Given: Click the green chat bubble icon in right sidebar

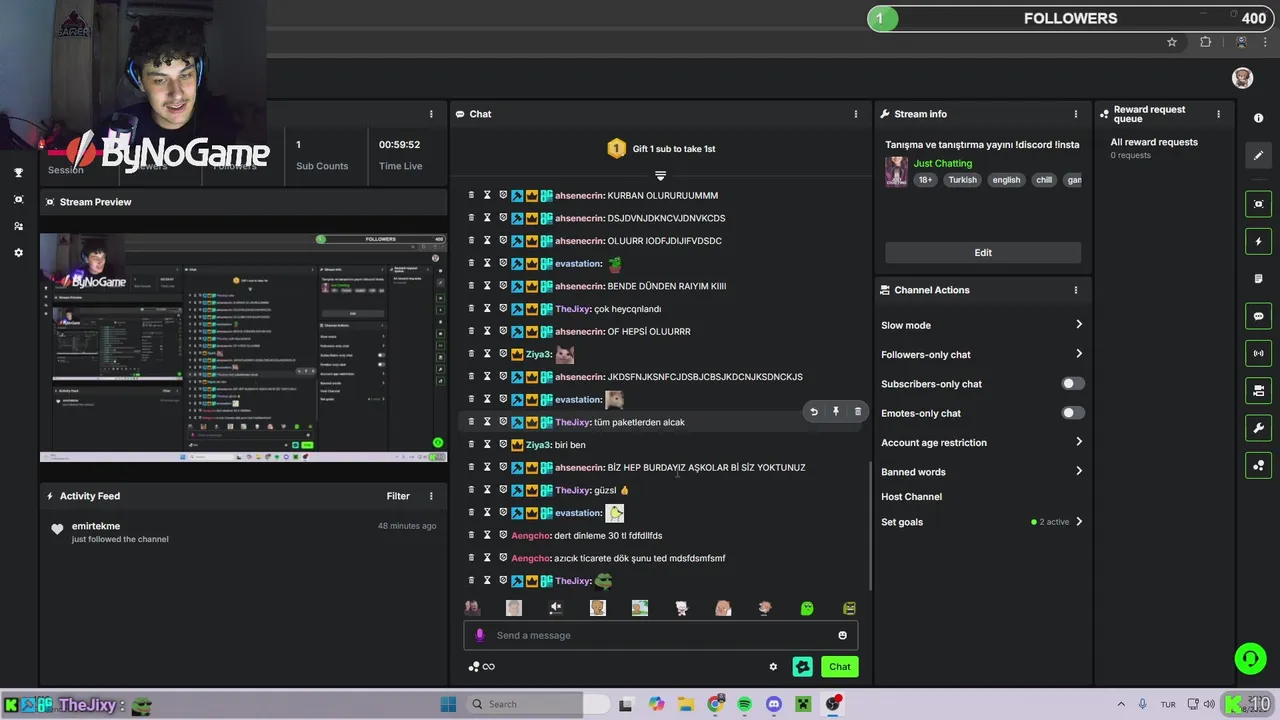Looking at the screenshot, I should 1258,316.
